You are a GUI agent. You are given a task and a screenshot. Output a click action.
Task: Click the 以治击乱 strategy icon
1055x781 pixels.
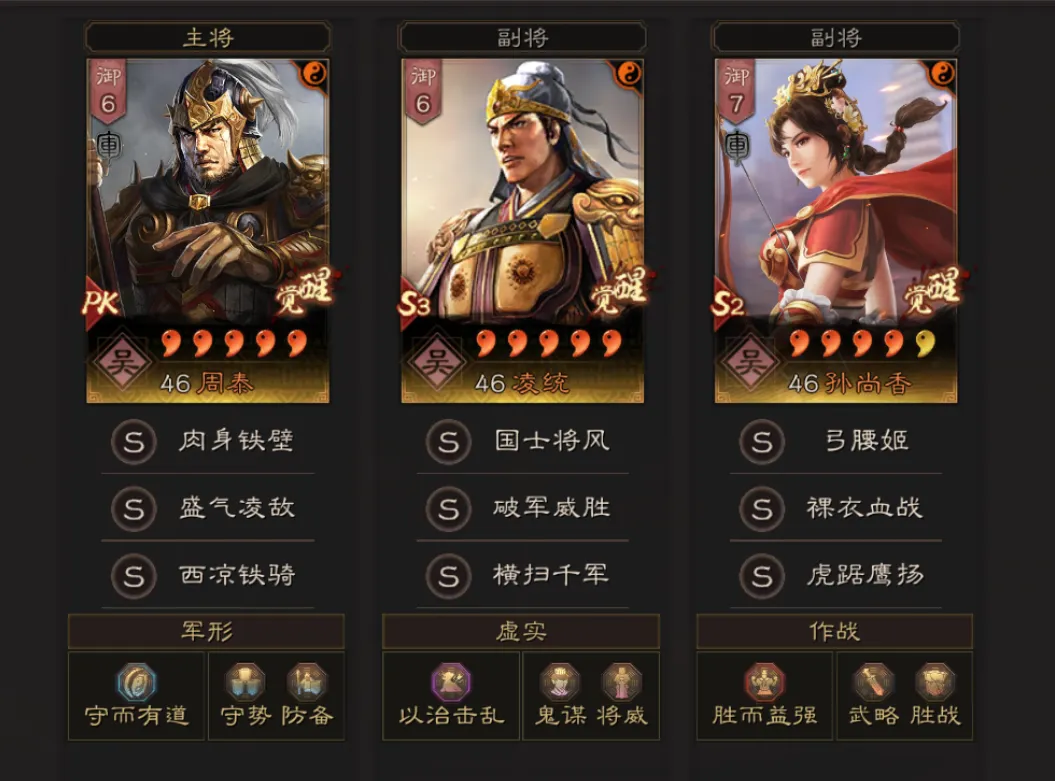click(x=451, y=683)
